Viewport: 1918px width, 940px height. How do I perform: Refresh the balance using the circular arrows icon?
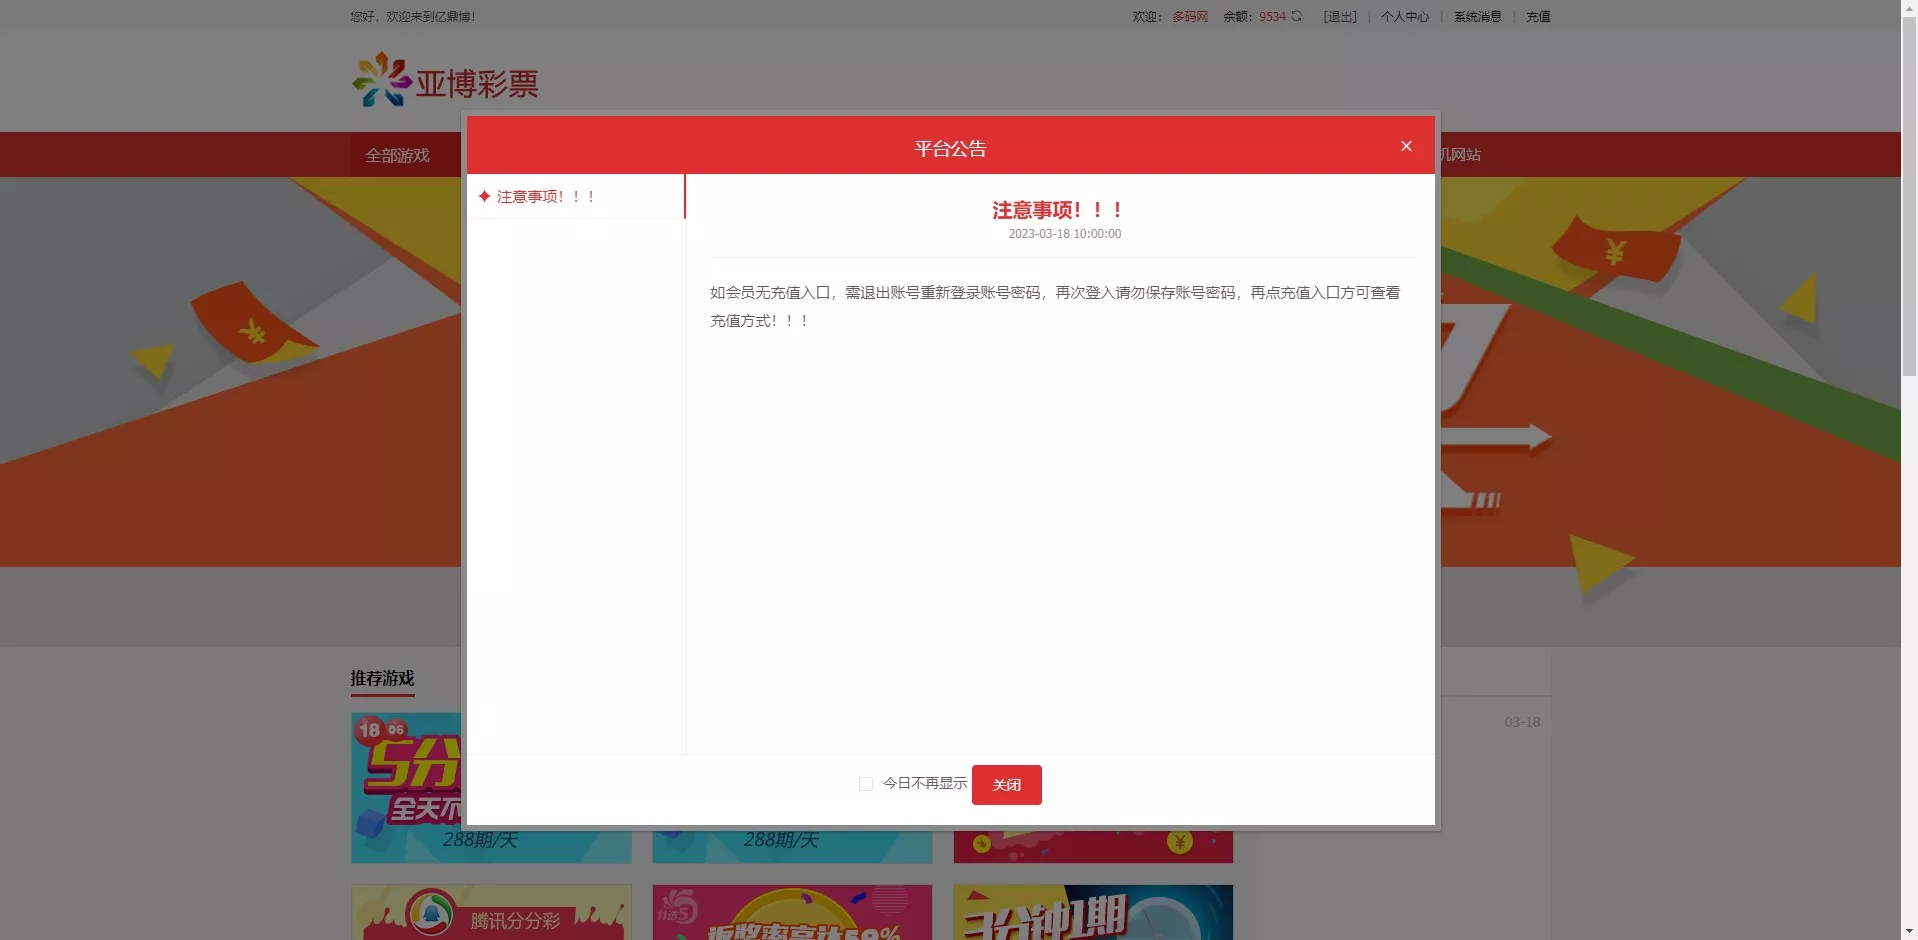[1296, 16]
